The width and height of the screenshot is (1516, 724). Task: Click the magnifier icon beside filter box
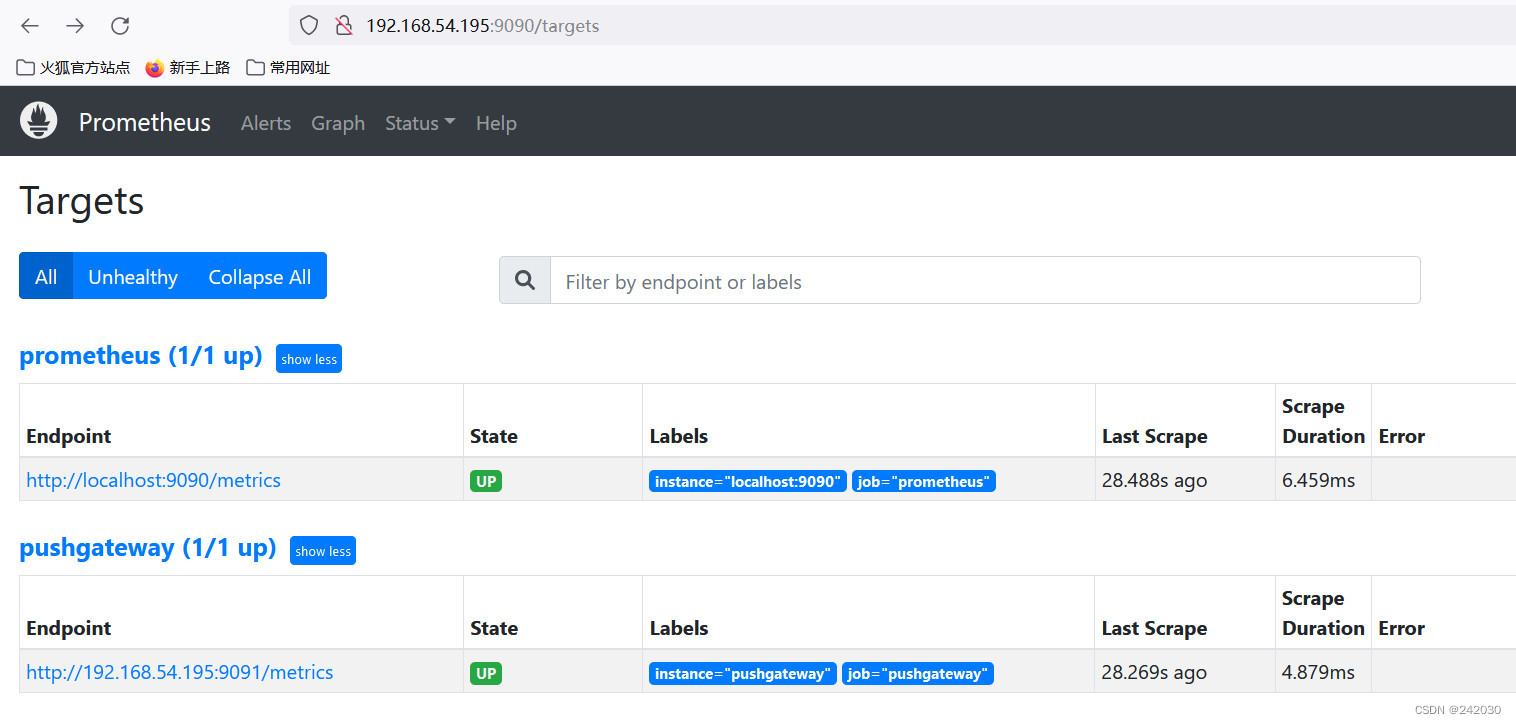[525, 281]
